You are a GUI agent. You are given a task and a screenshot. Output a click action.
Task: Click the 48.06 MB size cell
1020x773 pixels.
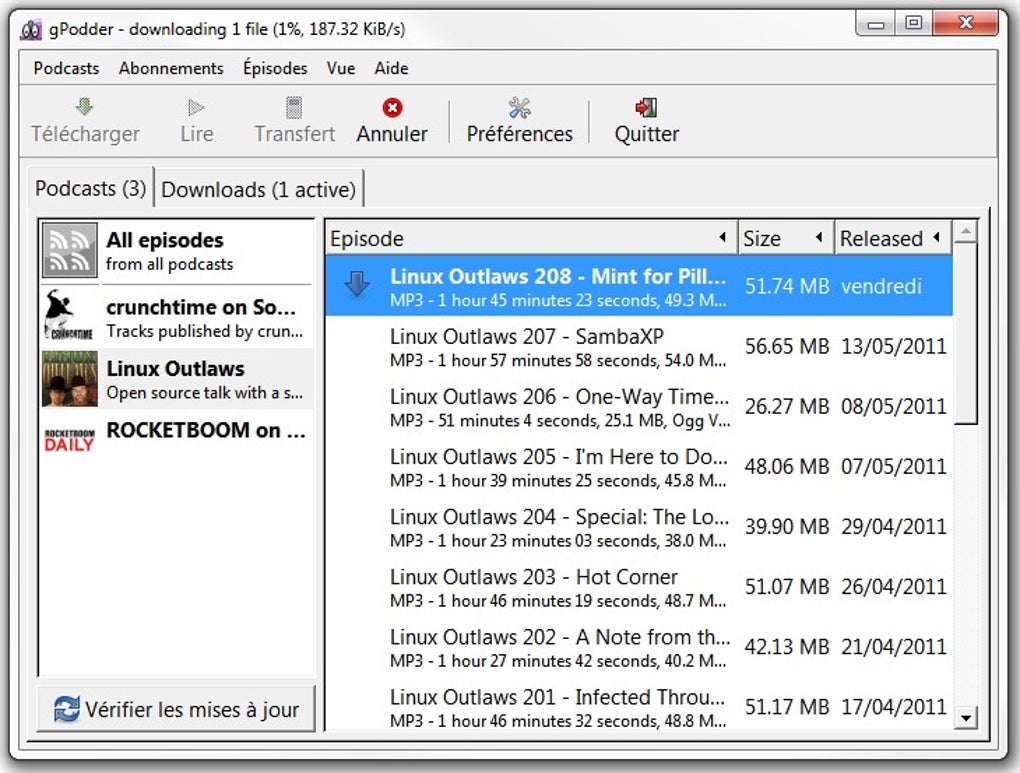click(x=787, y=467)
